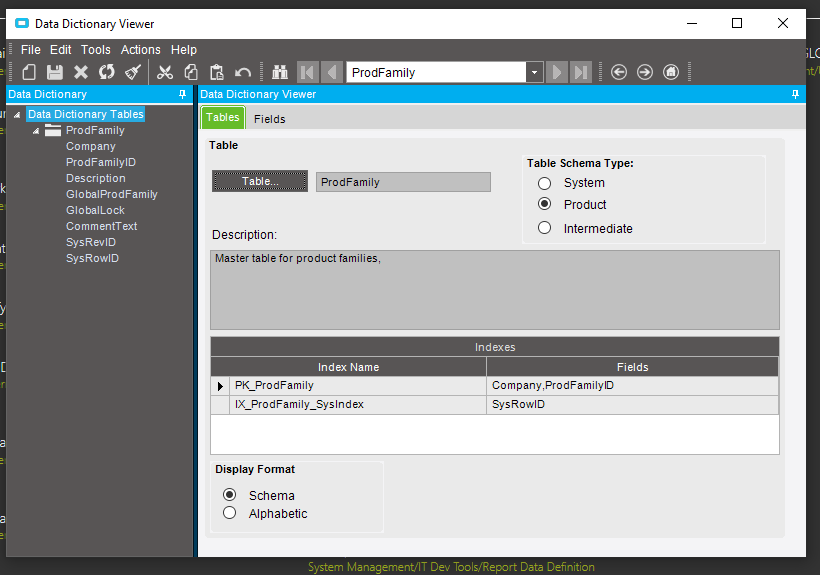Pin the Data Dictionary tree panel
The height and width of the screenshot is (575, 820).
click(x=183, y=94)
